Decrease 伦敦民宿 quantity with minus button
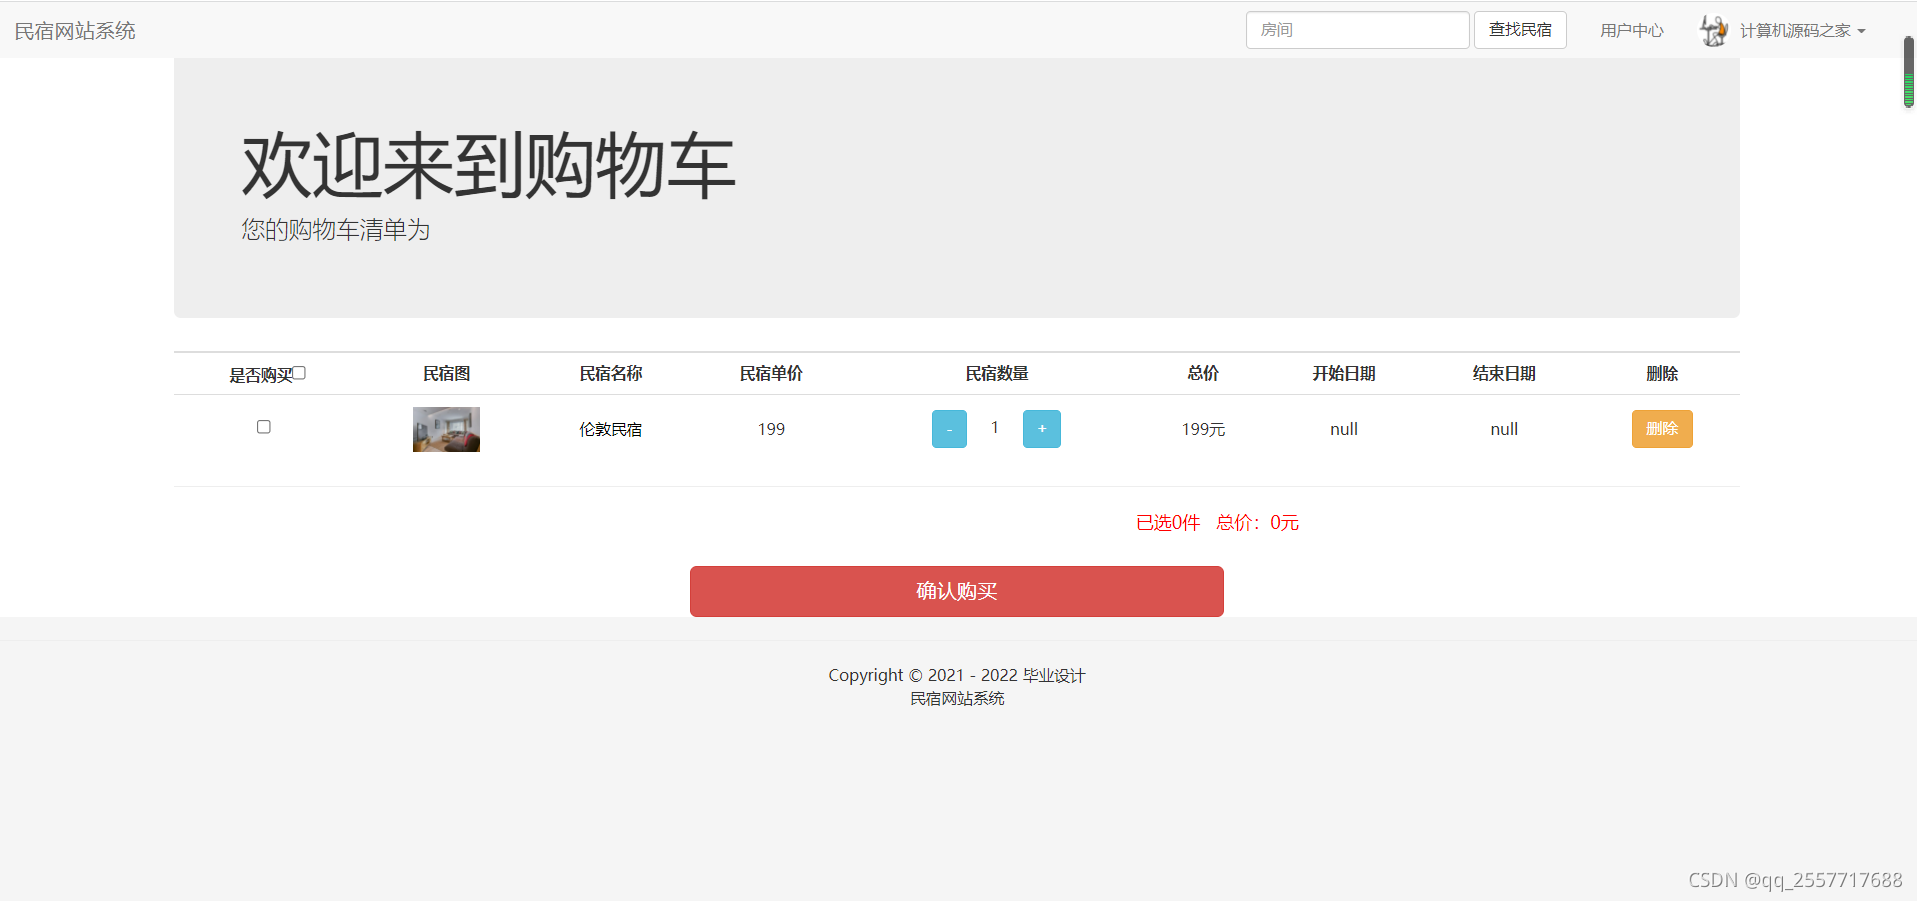Viewport: 1917px width, 901px height. 949,429
